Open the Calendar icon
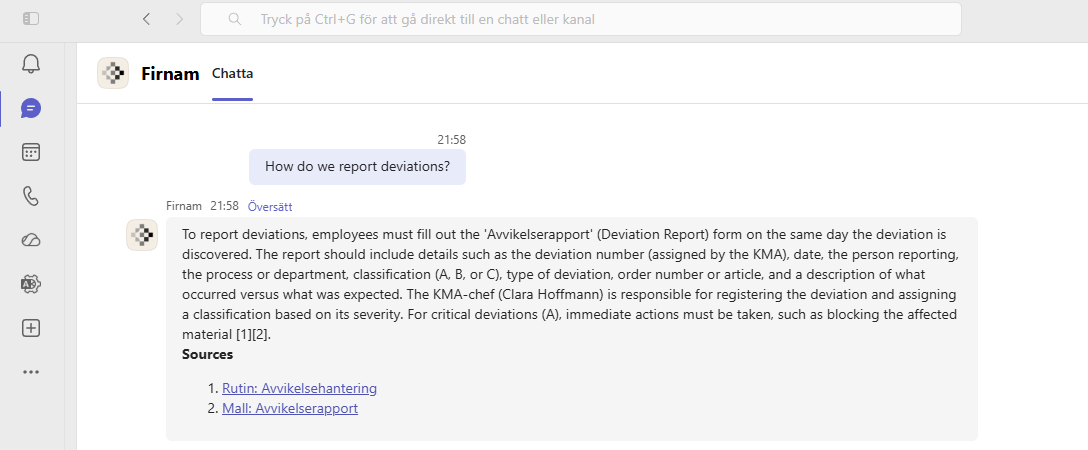The width and height of the screenshot is (1088, 450). coord(31,153)
